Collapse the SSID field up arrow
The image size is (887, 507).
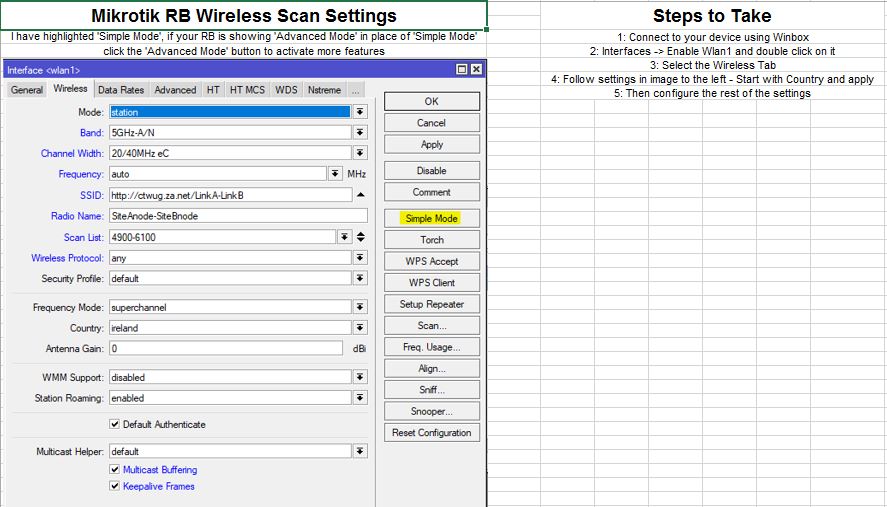360,195
